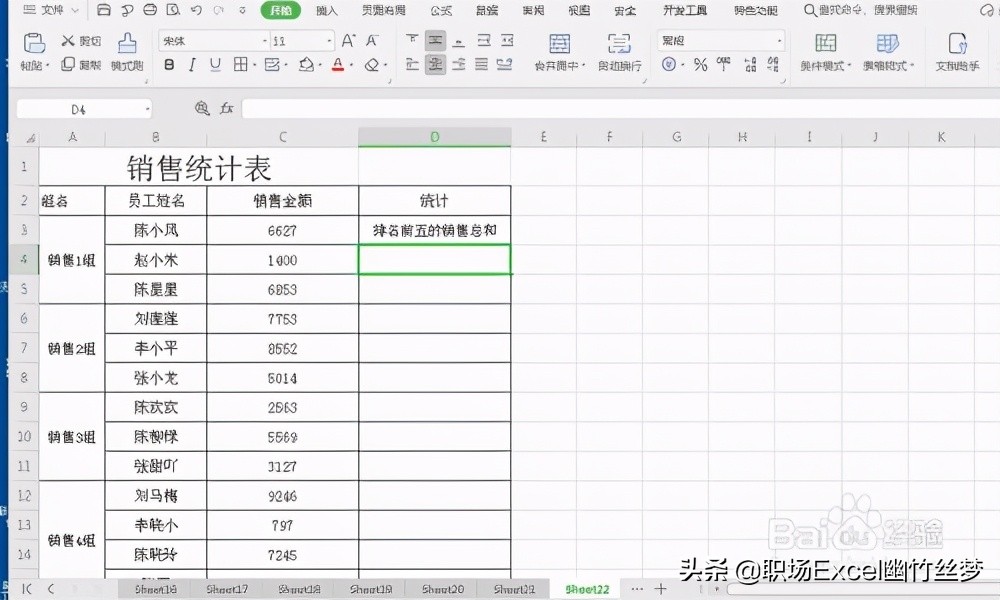
Task: Select the 开始 (Home) ribbon tab
Action: [x=281, y=10]
